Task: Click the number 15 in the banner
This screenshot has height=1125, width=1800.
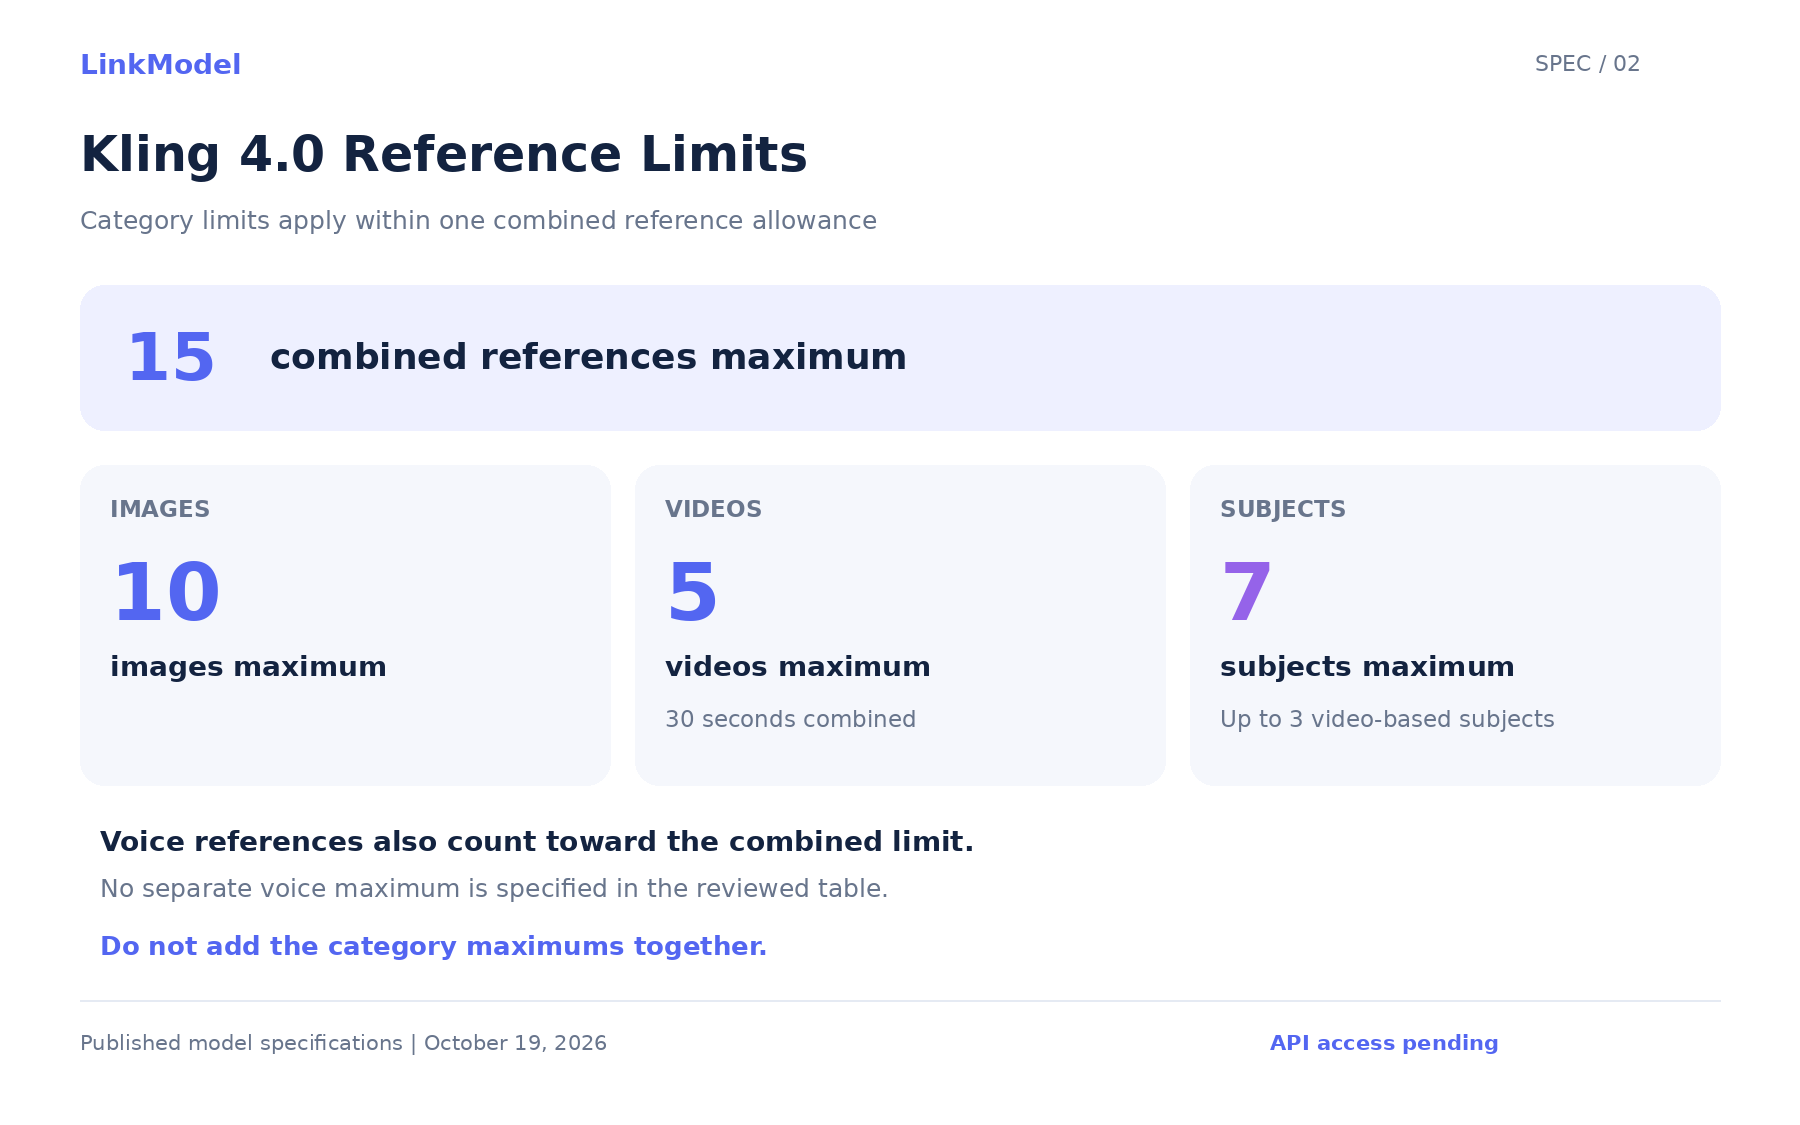Action: pyautogui.click(x=171, y=358)
